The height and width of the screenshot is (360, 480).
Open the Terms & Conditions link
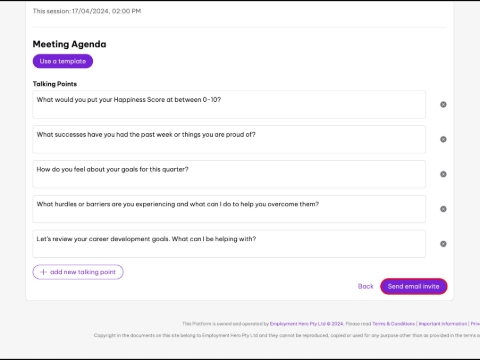pyautogui.click(x=393, y=324)
